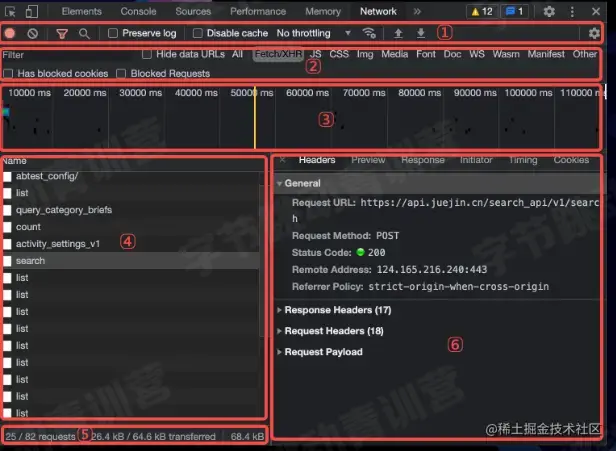Click the export HAR download icon

point(421,33)
